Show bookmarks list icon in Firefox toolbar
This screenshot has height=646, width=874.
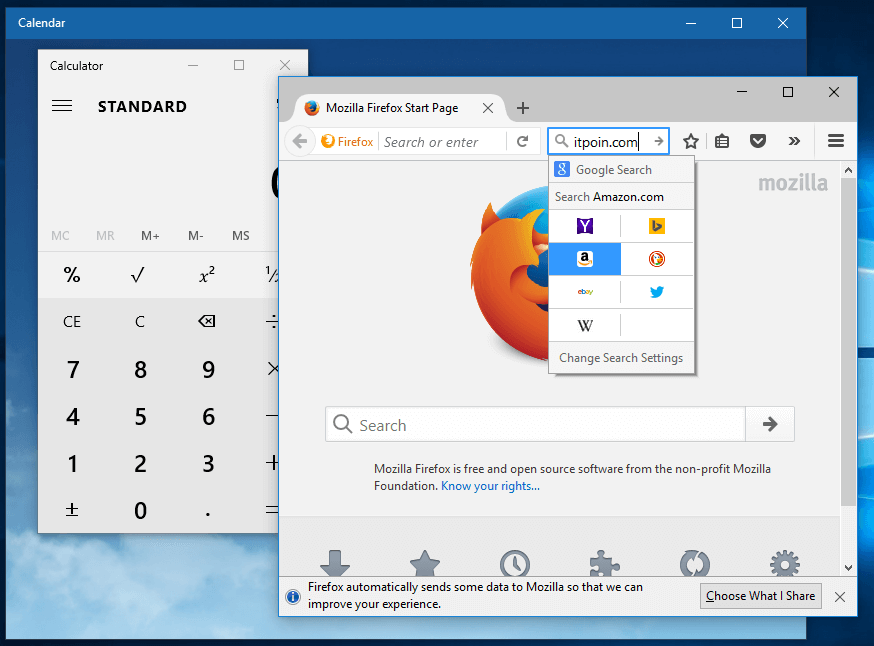(x=722, y=142)
